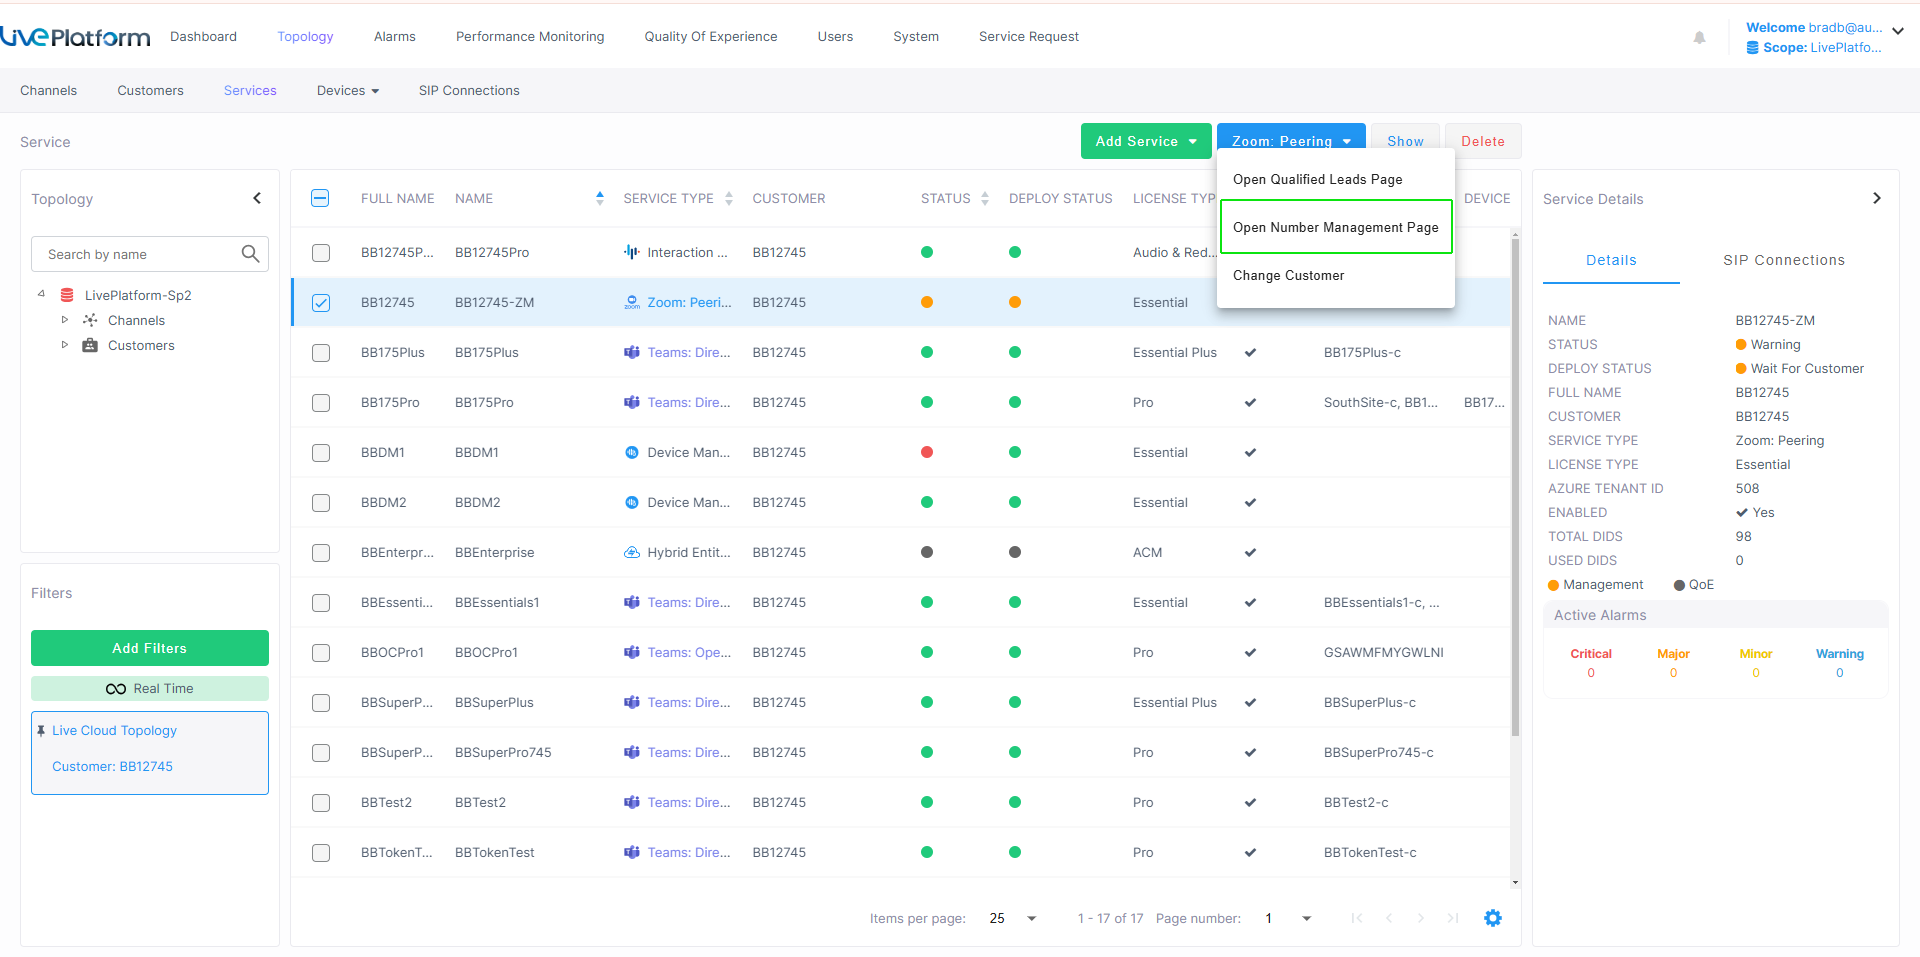Screen dimensions: 1920x957
Task: Click the orange Management status indicator
Action: [1554, 585]
